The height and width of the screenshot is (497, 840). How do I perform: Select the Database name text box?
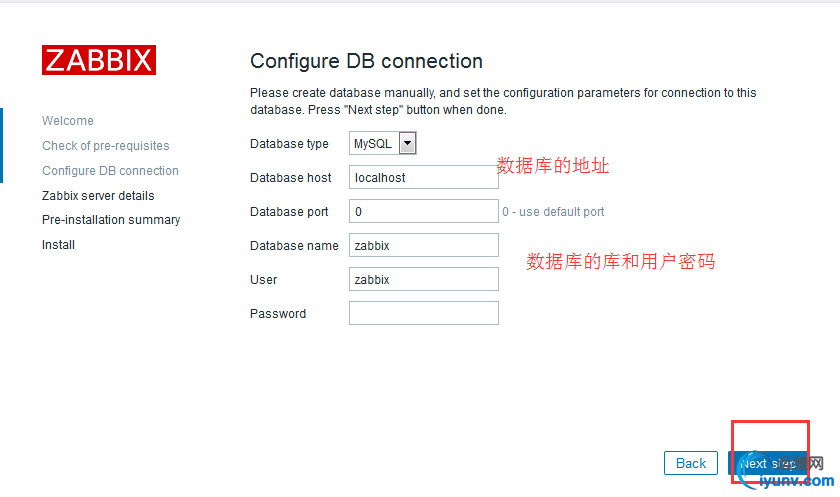pyautogui.click(x=423, y=245)
